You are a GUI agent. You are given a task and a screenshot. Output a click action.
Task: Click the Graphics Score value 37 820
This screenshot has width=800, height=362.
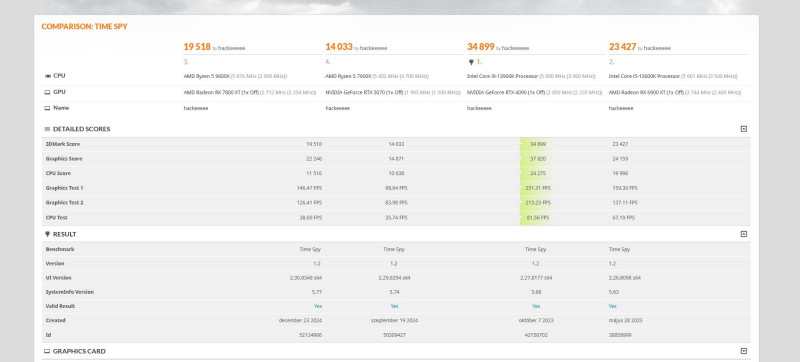[x=538, y=159]
